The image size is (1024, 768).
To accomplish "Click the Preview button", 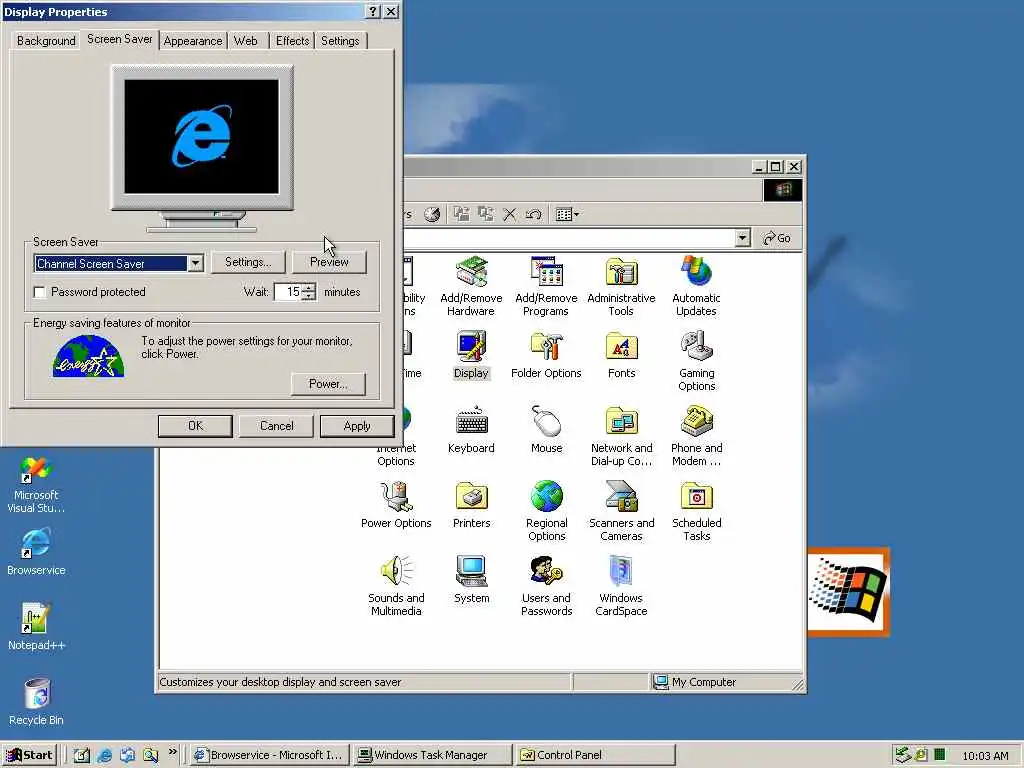I will (x=329, y=262).
